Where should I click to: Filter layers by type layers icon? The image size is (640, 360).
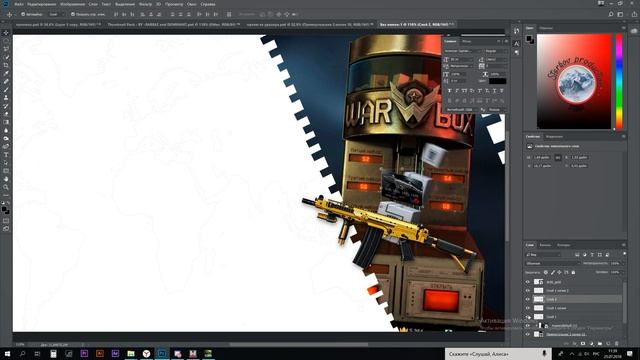592,255
